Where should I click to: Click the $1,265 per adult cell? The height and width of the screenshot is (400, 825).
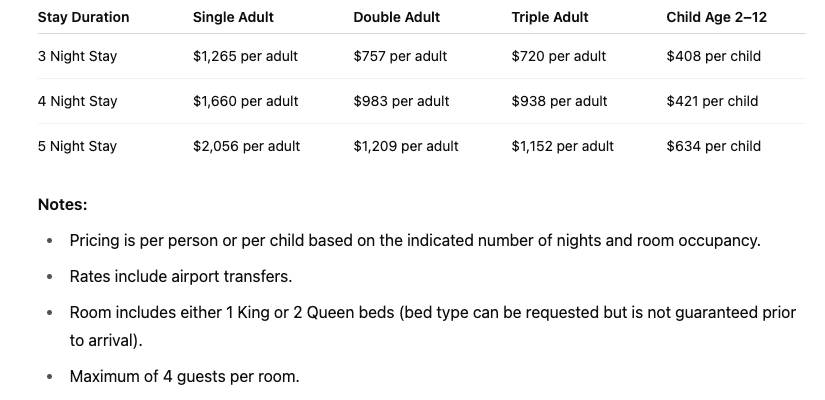(x=245, y=56)
